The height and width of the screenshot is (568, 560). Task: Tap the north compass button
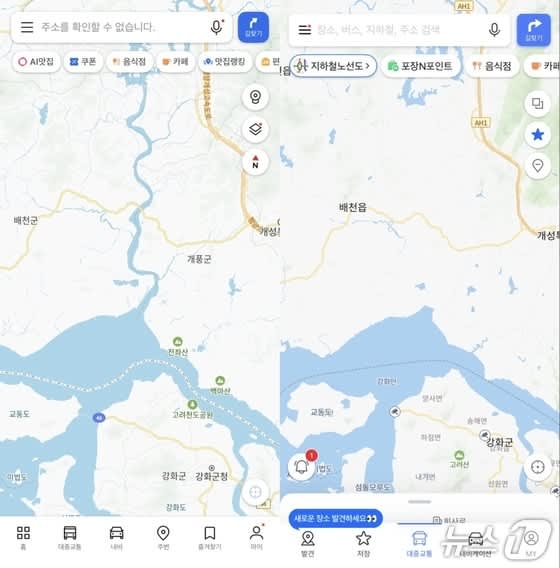pos(255,162)
